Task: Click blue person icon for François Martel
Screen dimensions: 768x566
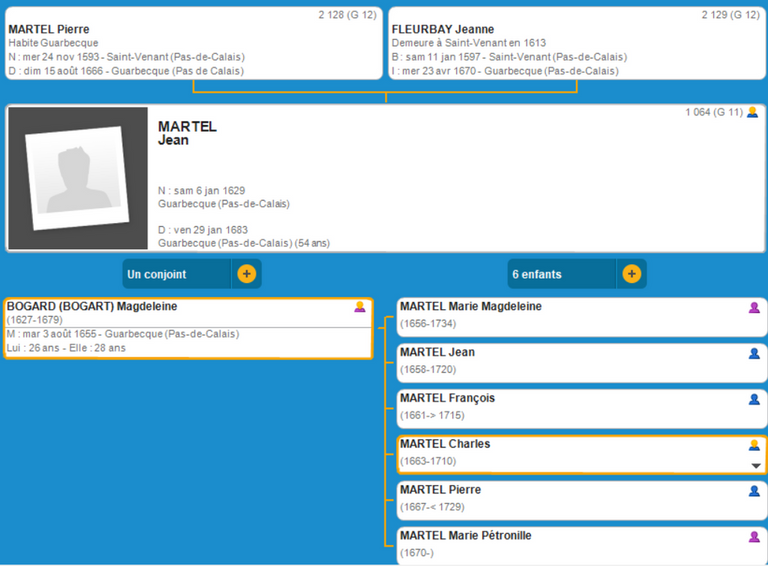Action: 755,399
